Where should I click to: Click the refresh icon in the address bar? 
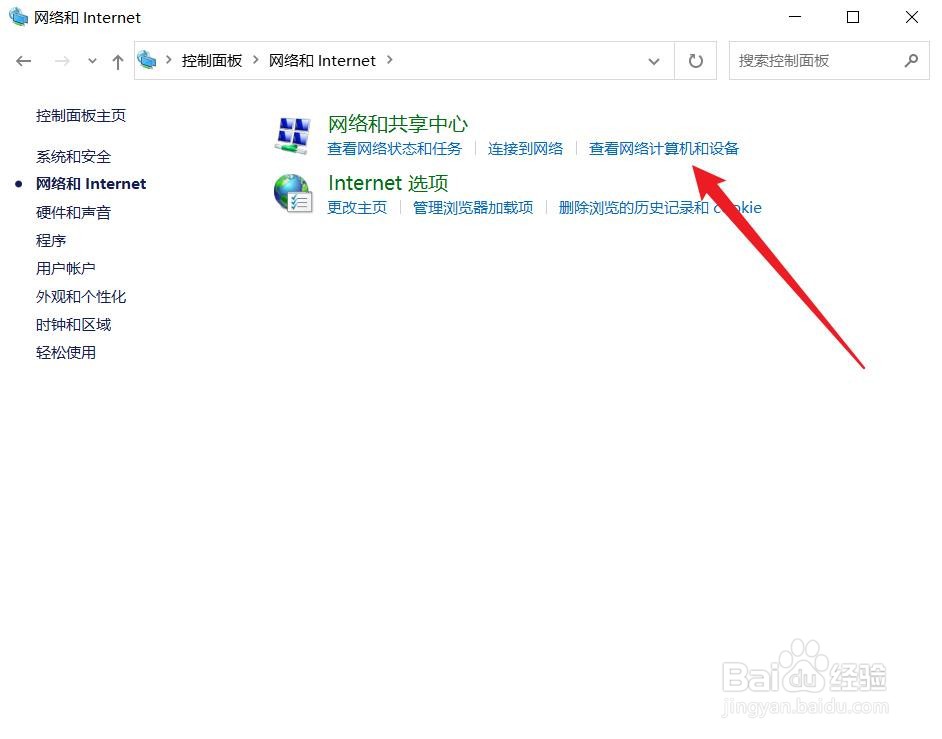(696, 60)
